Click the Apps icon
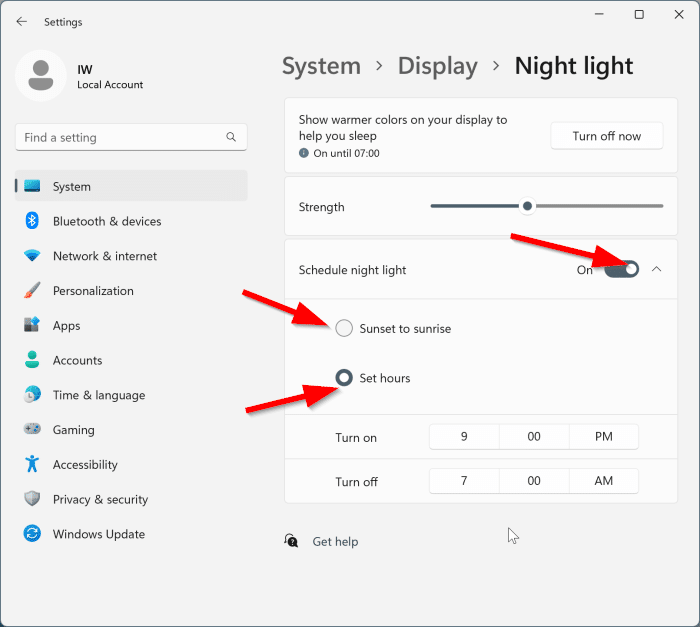 32,325
